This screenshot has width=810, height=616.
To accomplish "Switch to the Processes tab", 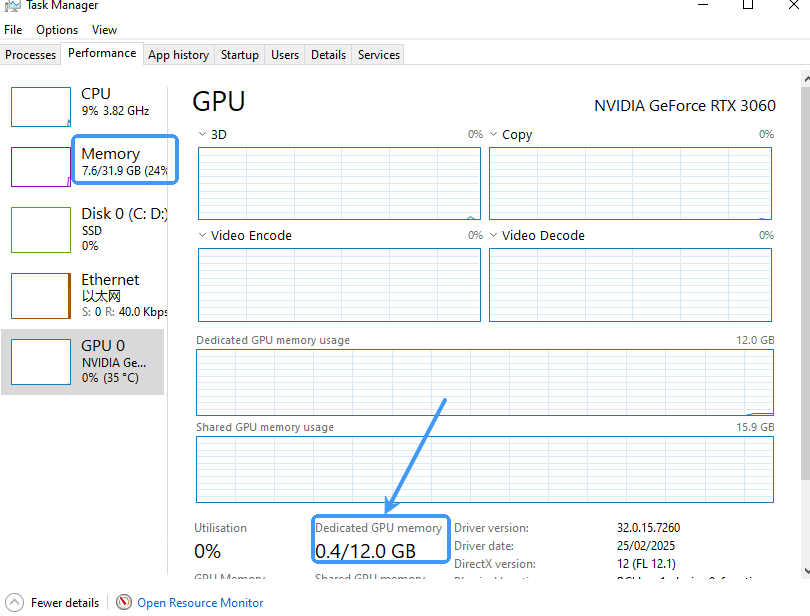I will (31, 55).
